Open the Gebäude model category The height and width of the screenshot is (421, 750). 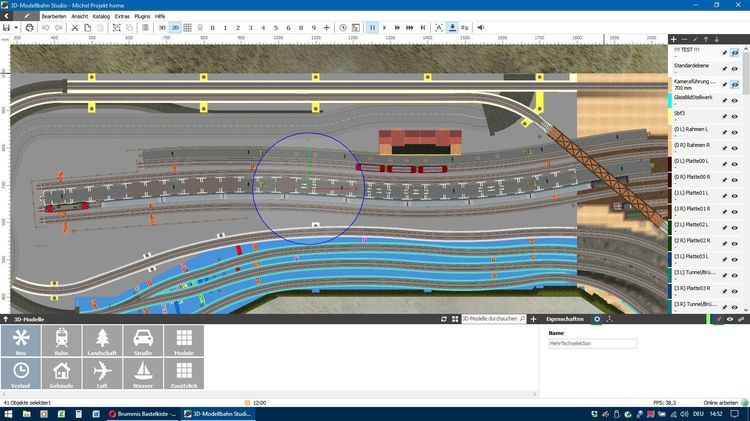click(61, 373)
